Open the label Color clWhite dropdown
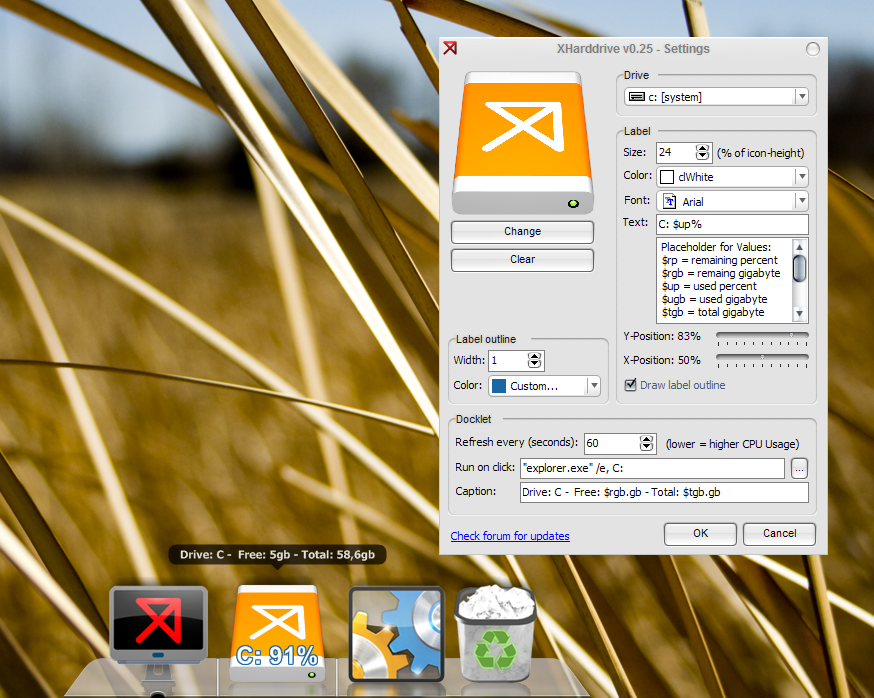 click(x=802, y=177)
